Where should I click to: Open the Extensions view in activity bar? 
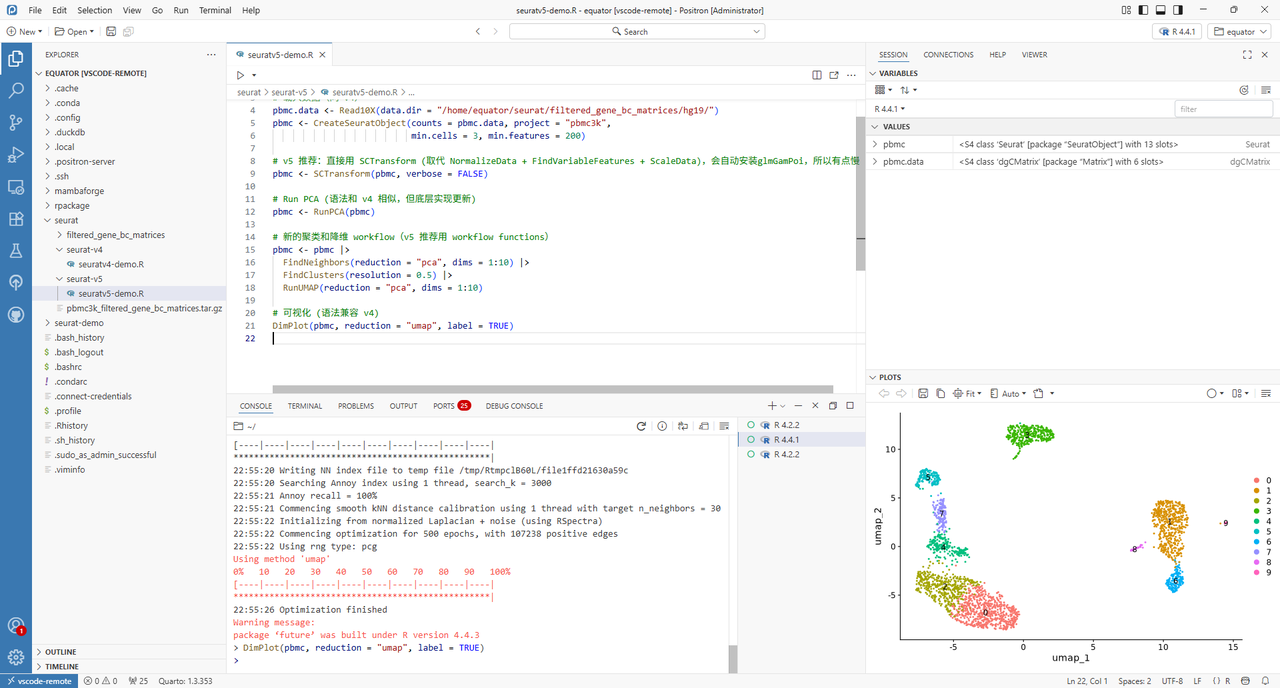tap(16, 219)
